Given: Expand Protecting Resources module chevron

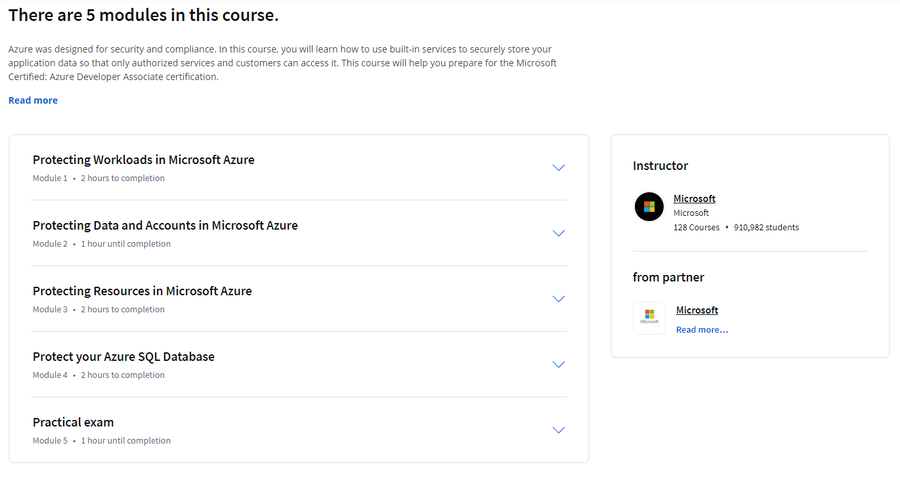Looking at the screenshot, I should pos(558,298).
